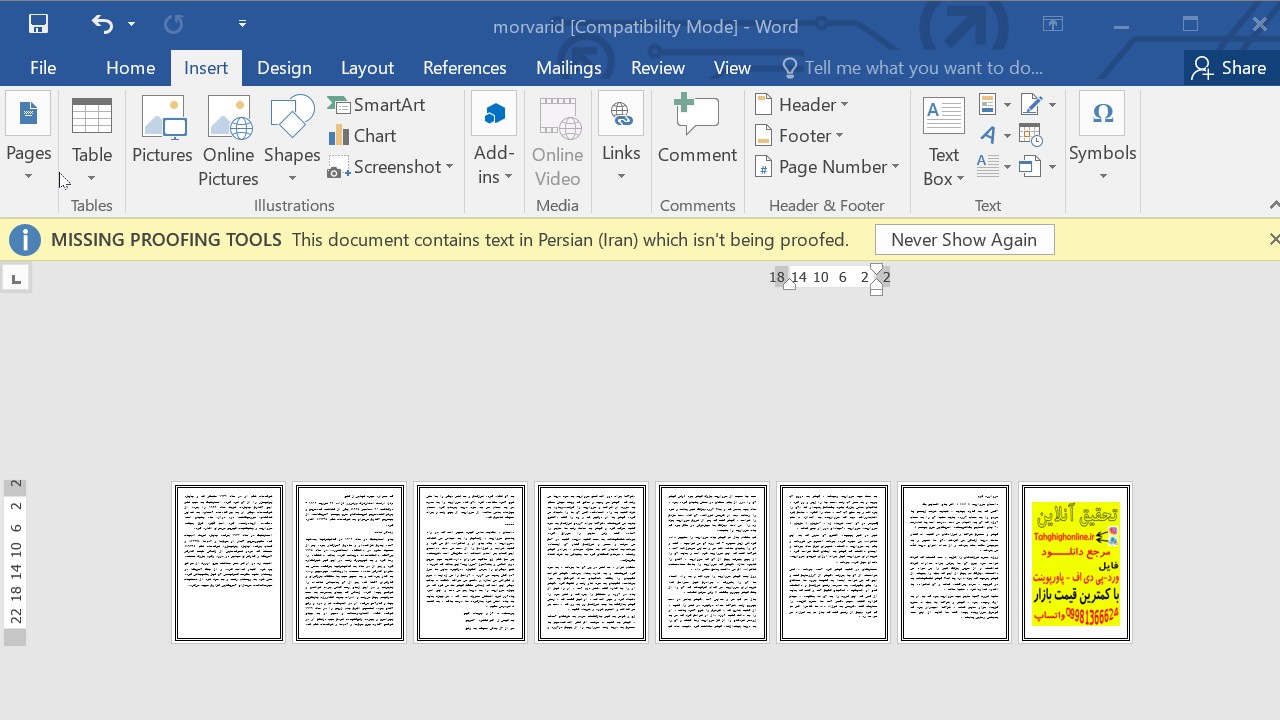The height and width of the screenshot is (720, 1280).
Task: Insert WordArt text
Action: 994,135
